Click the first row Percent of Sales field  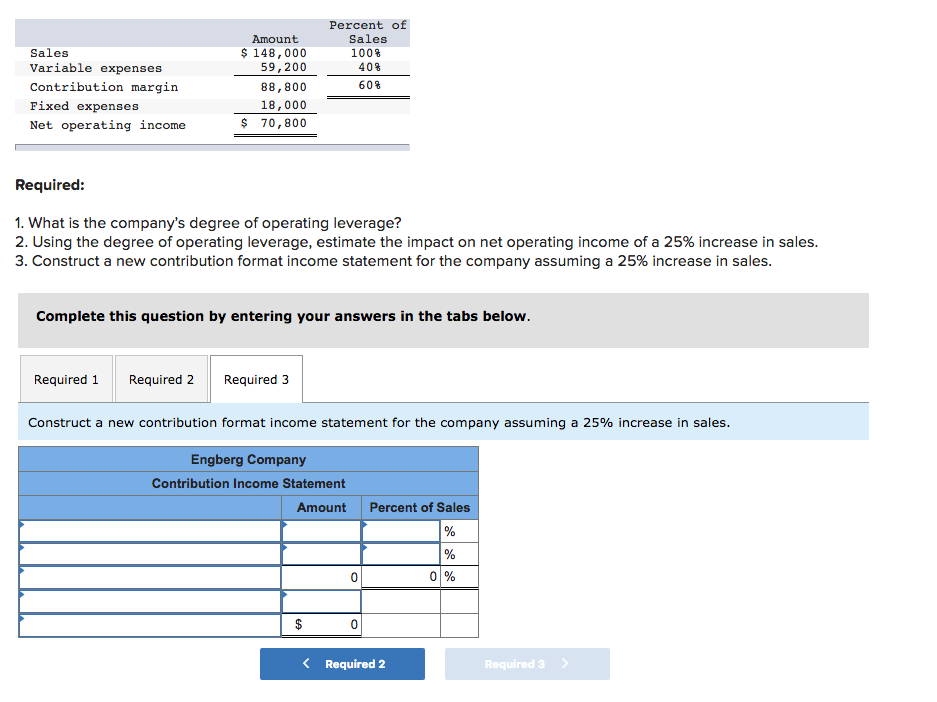pyautogui.click(x=401, y=531)
